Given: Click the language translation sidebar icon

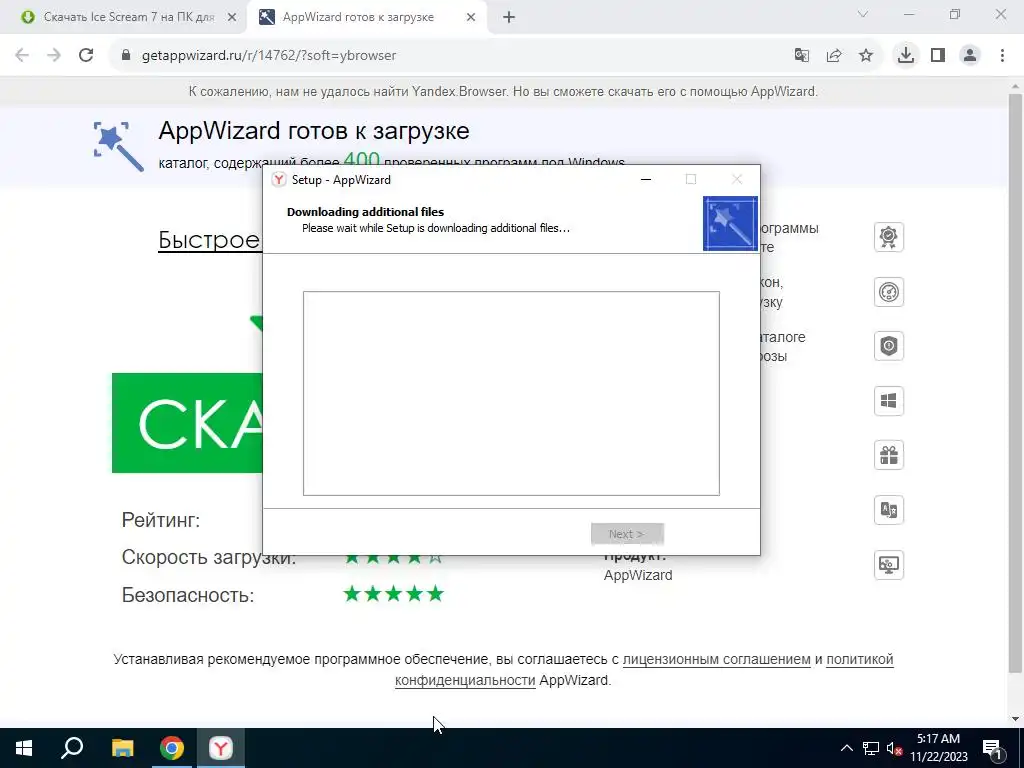Looking at the screenshot, I should [x=889, y=510].
